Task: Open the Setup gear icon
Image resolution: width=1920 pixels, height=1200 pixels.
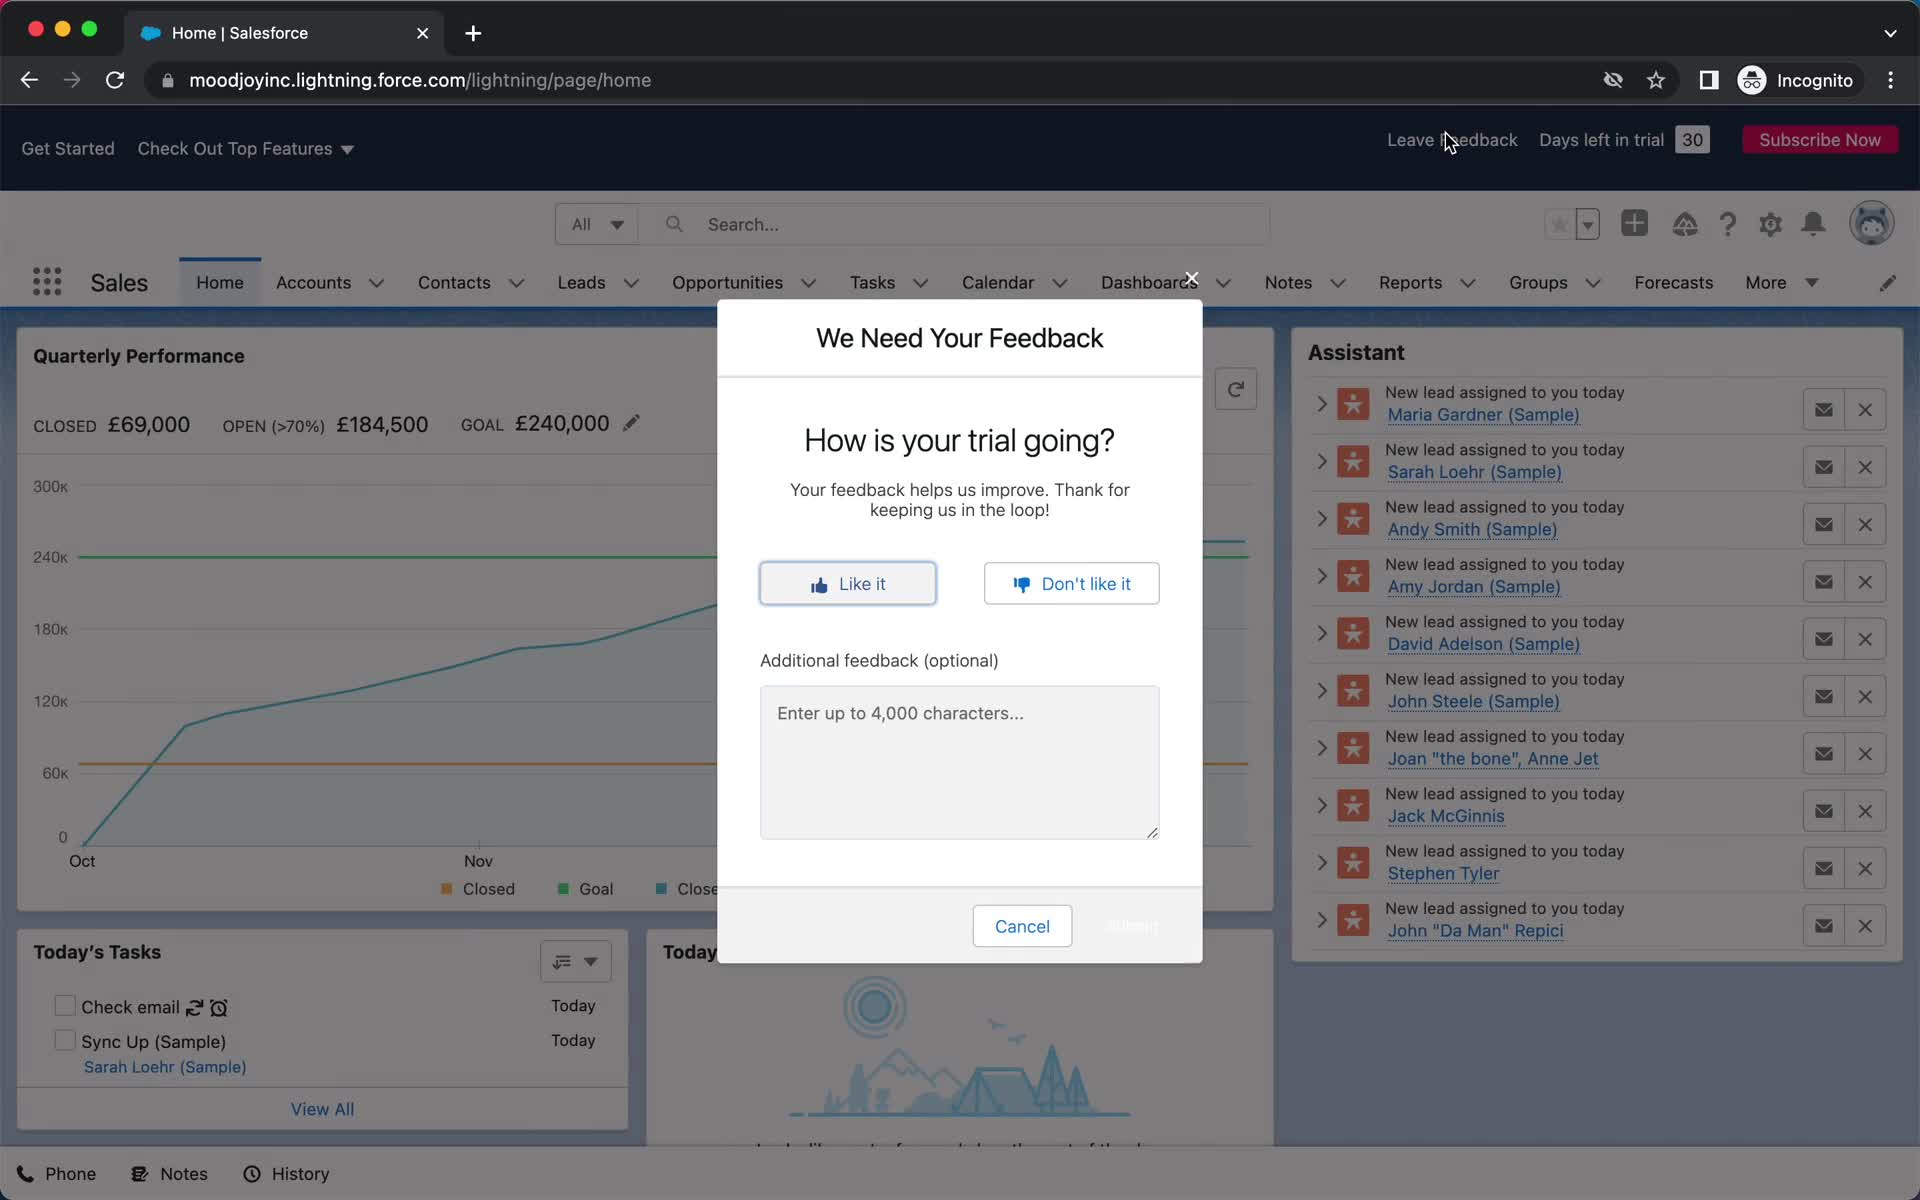Action: coord(1770,224)
